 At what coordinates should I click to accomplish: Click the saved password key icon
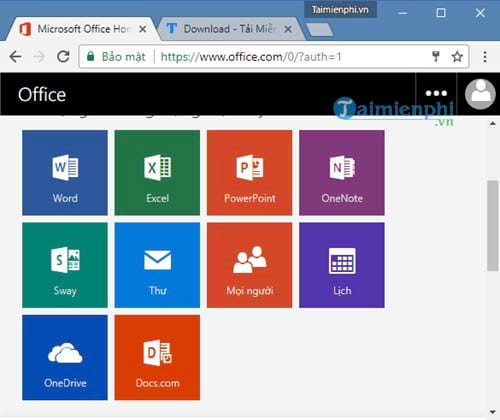436,57
